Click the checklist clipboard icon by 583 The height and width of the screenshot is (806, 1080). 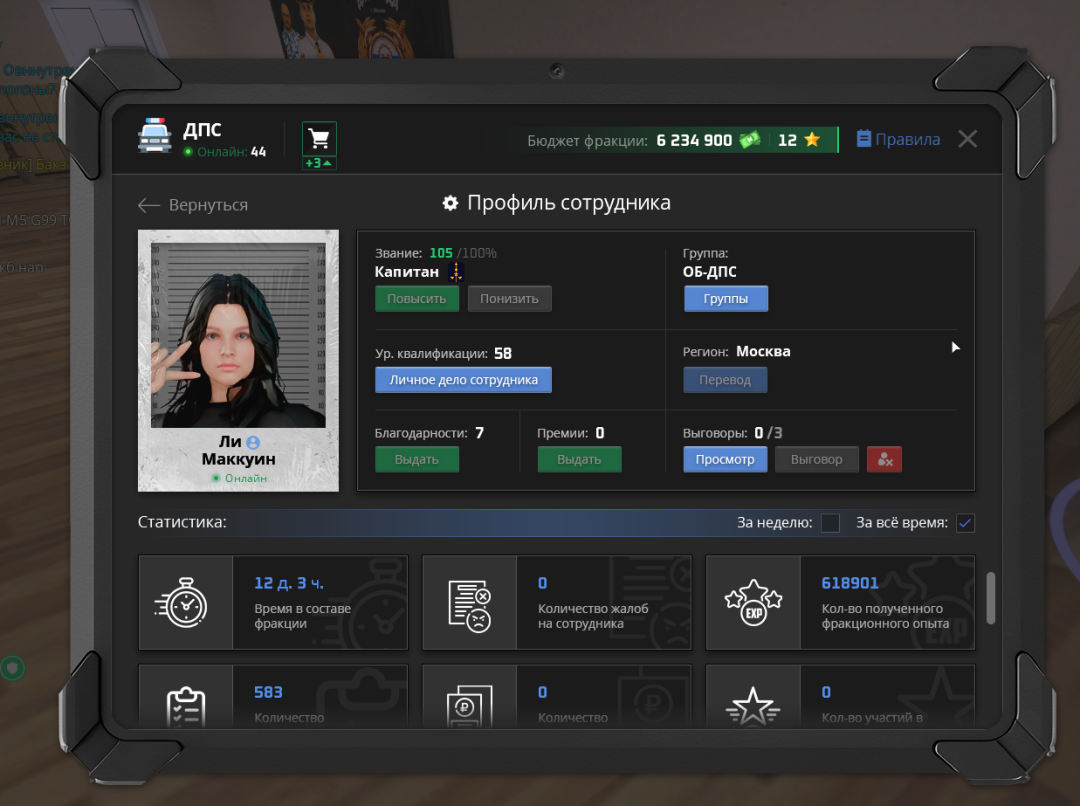coord(186,707)
